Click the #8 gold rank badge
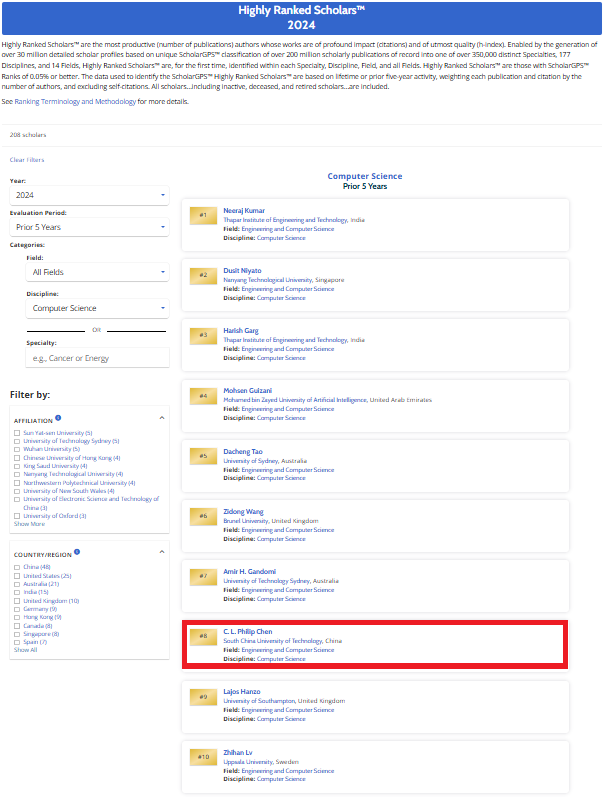 pyautogui.click(x=203, y=636)
